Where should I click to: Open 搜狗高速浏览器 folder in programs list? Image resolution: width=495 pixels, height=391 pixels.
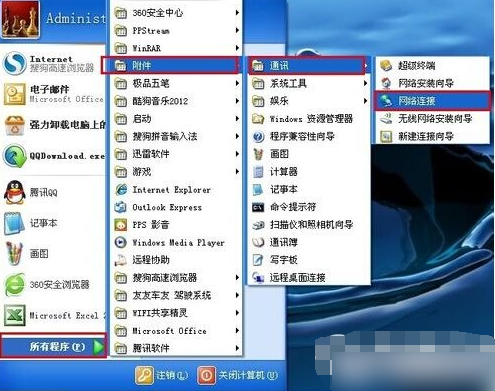click(x=176, y=277)
